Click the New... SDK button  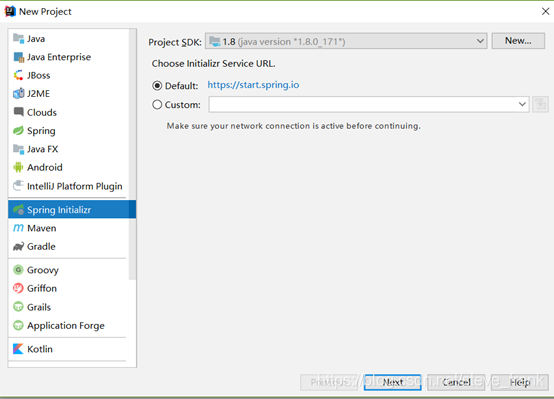tap(518, 41)
